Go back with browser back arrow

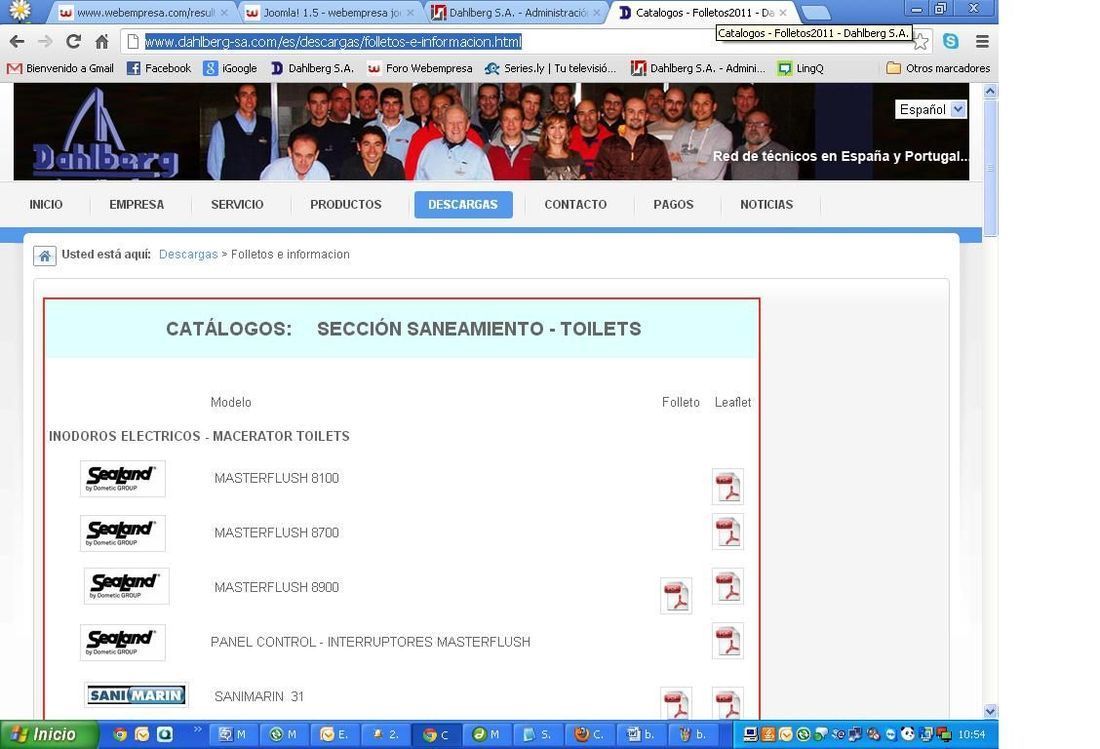18,41
